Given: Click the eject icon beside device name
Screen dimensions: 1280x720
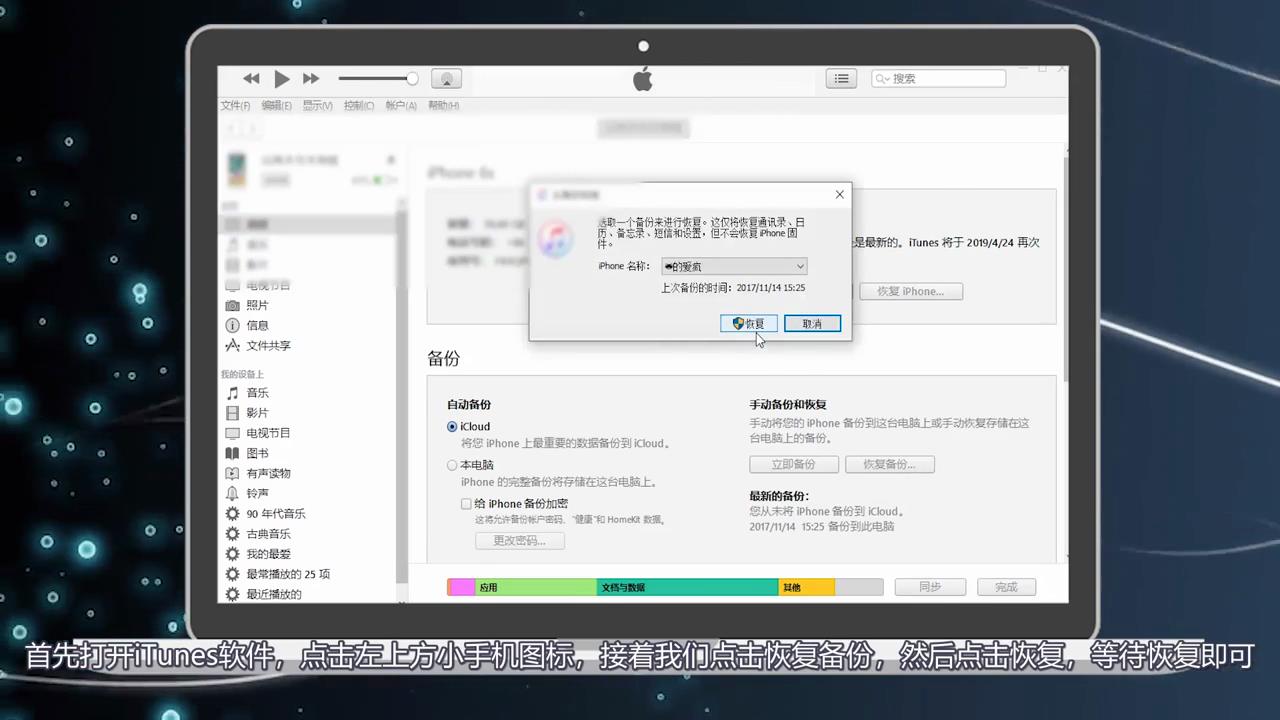Looking at the screenshot, I should (391, 160).
